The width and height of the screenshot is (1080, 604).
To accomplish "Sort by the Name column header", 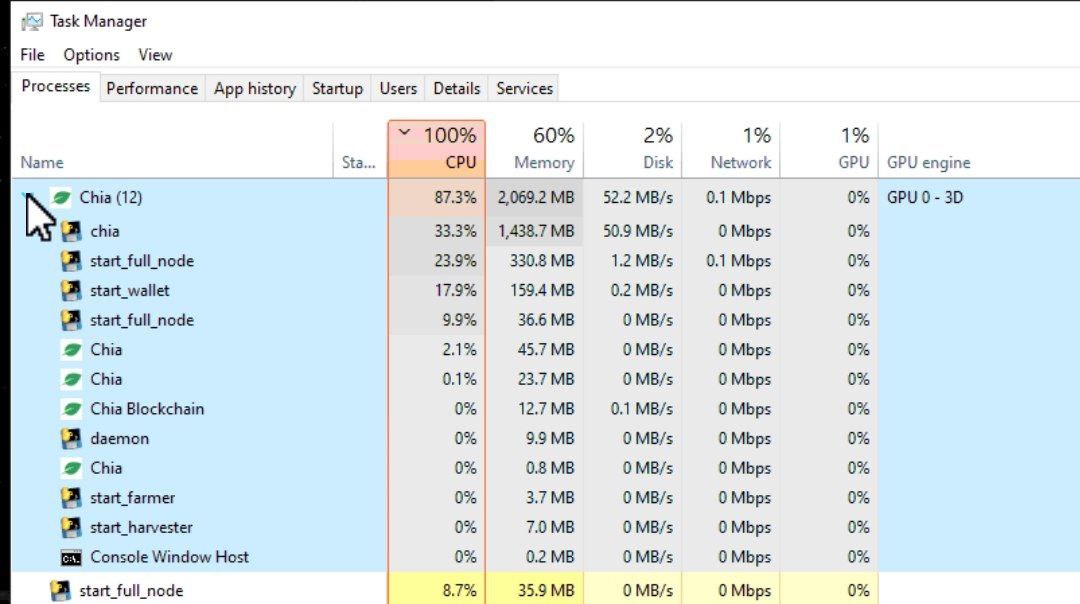I will [x=172, y=150].
